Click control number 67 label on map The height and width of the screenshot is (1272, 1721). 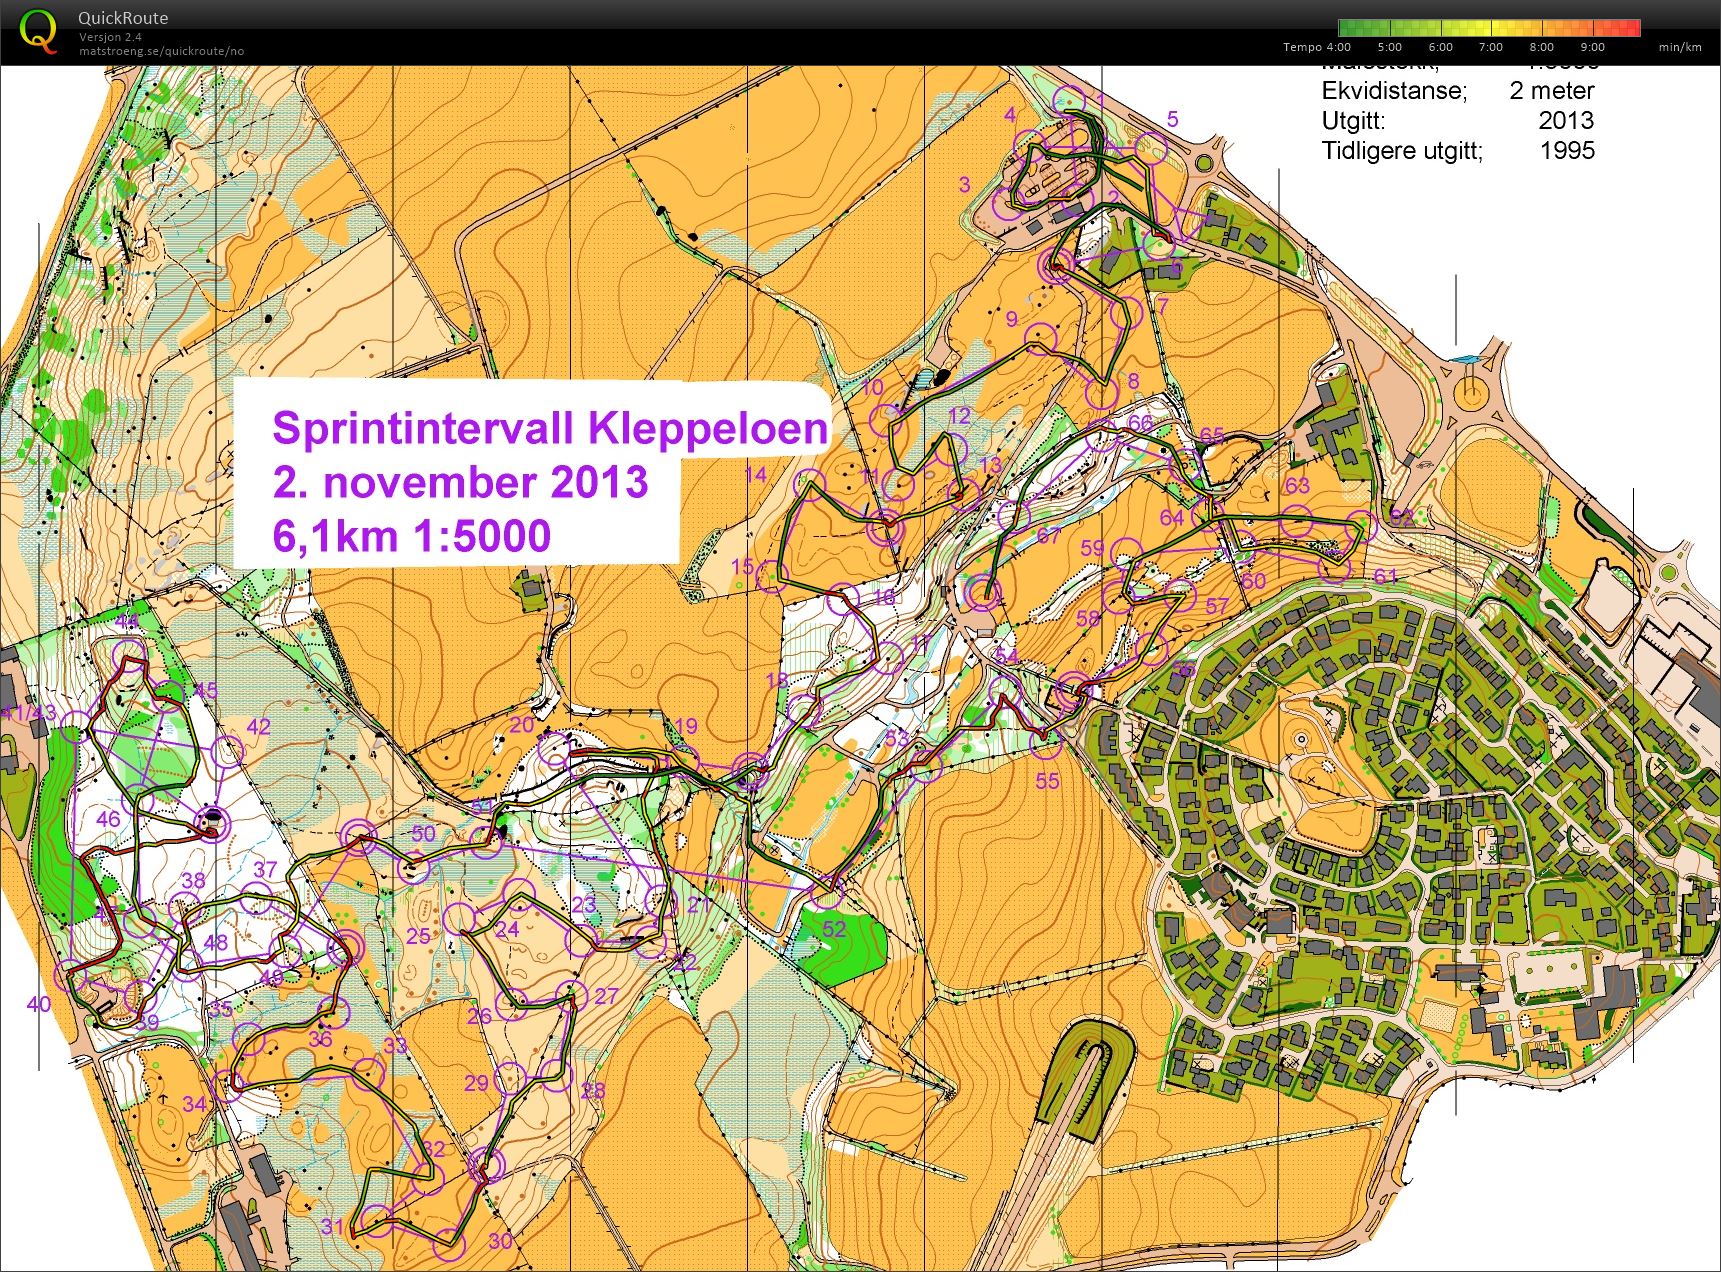pyautogui.click(x=1048, y=536)
